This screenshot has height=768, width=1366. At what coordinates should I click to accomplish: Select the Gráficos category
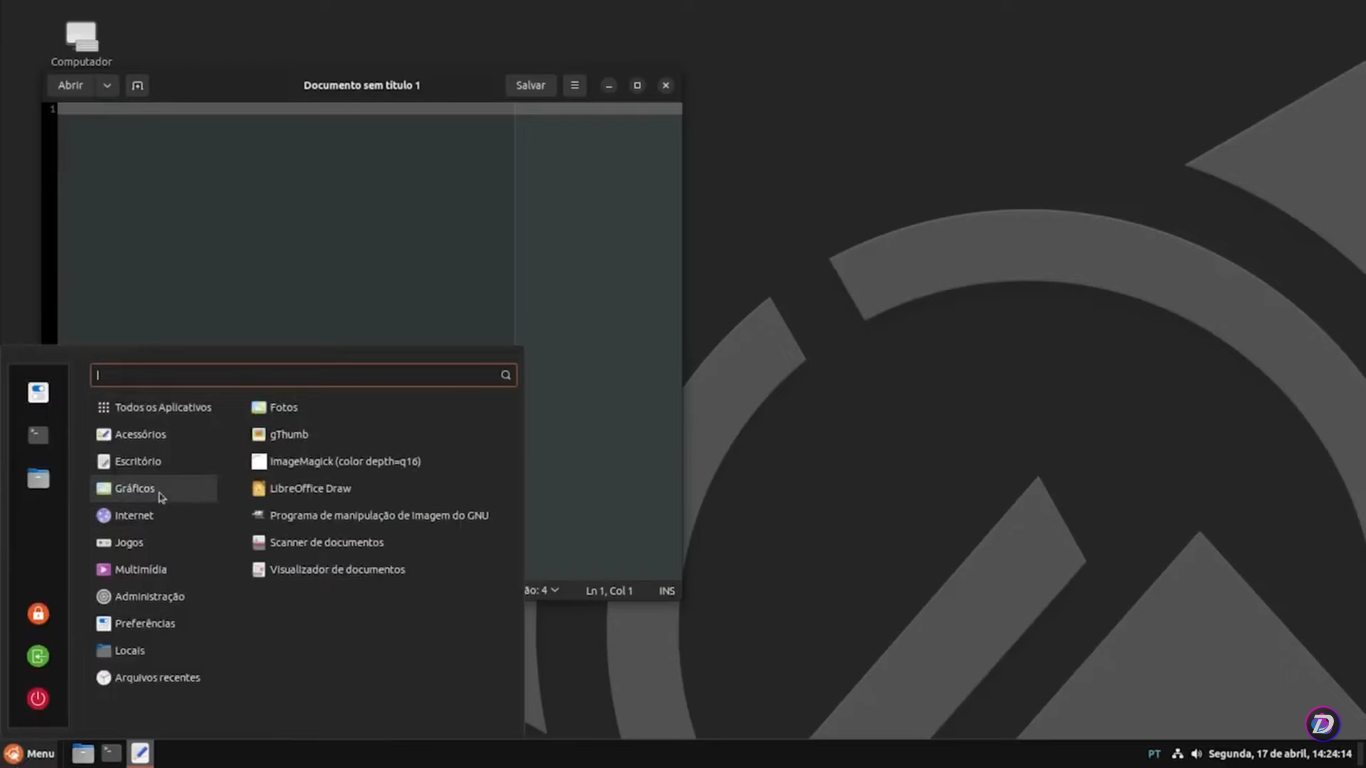(x=133, y=488)
